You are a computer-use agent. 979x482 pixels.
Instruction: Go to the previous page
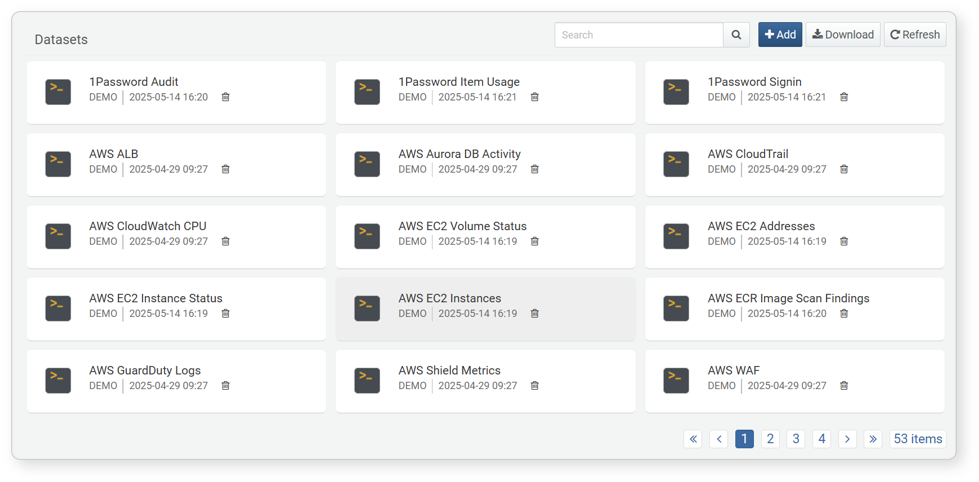pyautogui.click(x=719, y=439)
